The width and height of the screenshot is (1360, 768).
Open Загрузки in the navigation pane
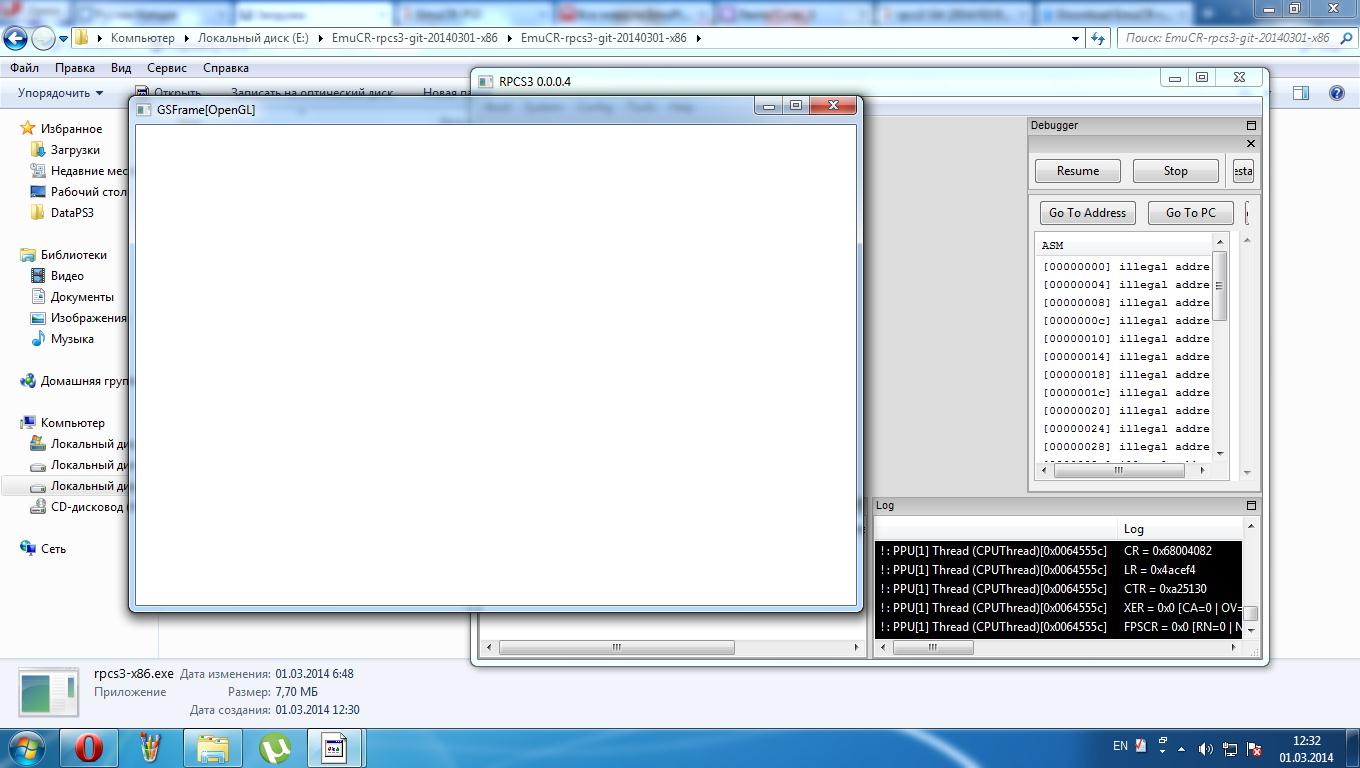75,150
